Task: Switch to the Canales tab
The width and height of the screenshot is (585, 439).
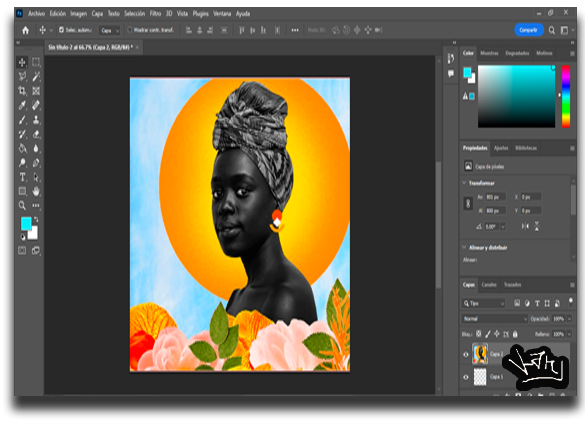Action: [x=489, y=285]
